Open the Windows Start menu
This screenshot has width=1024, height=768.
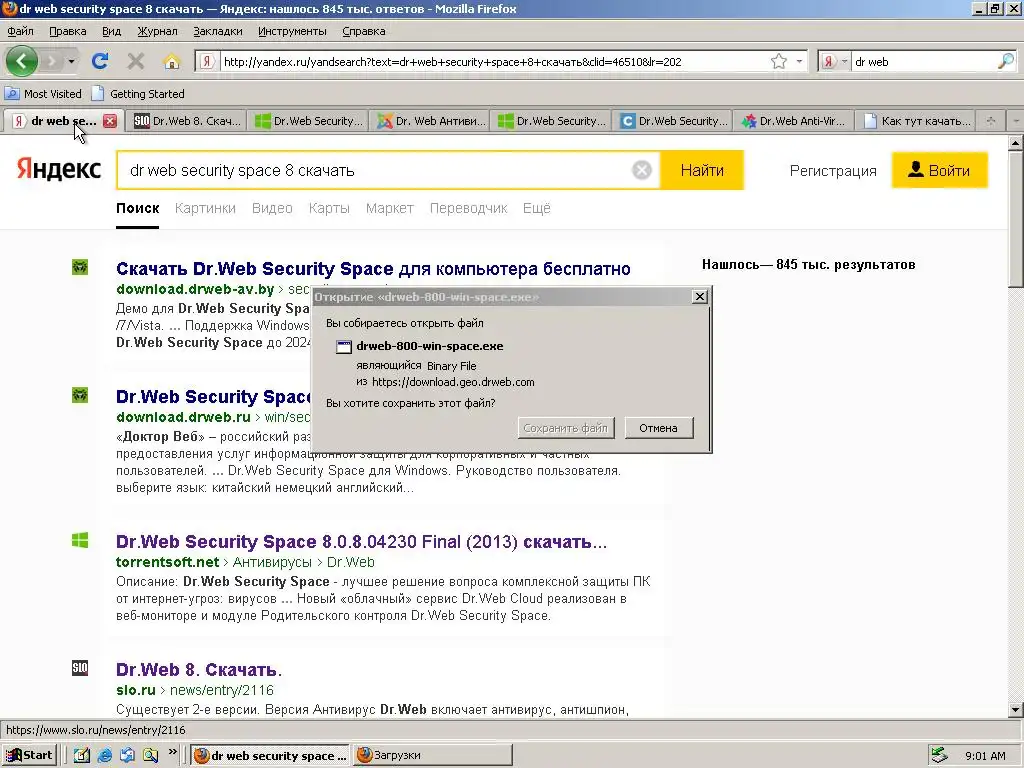tap(29, 756)
